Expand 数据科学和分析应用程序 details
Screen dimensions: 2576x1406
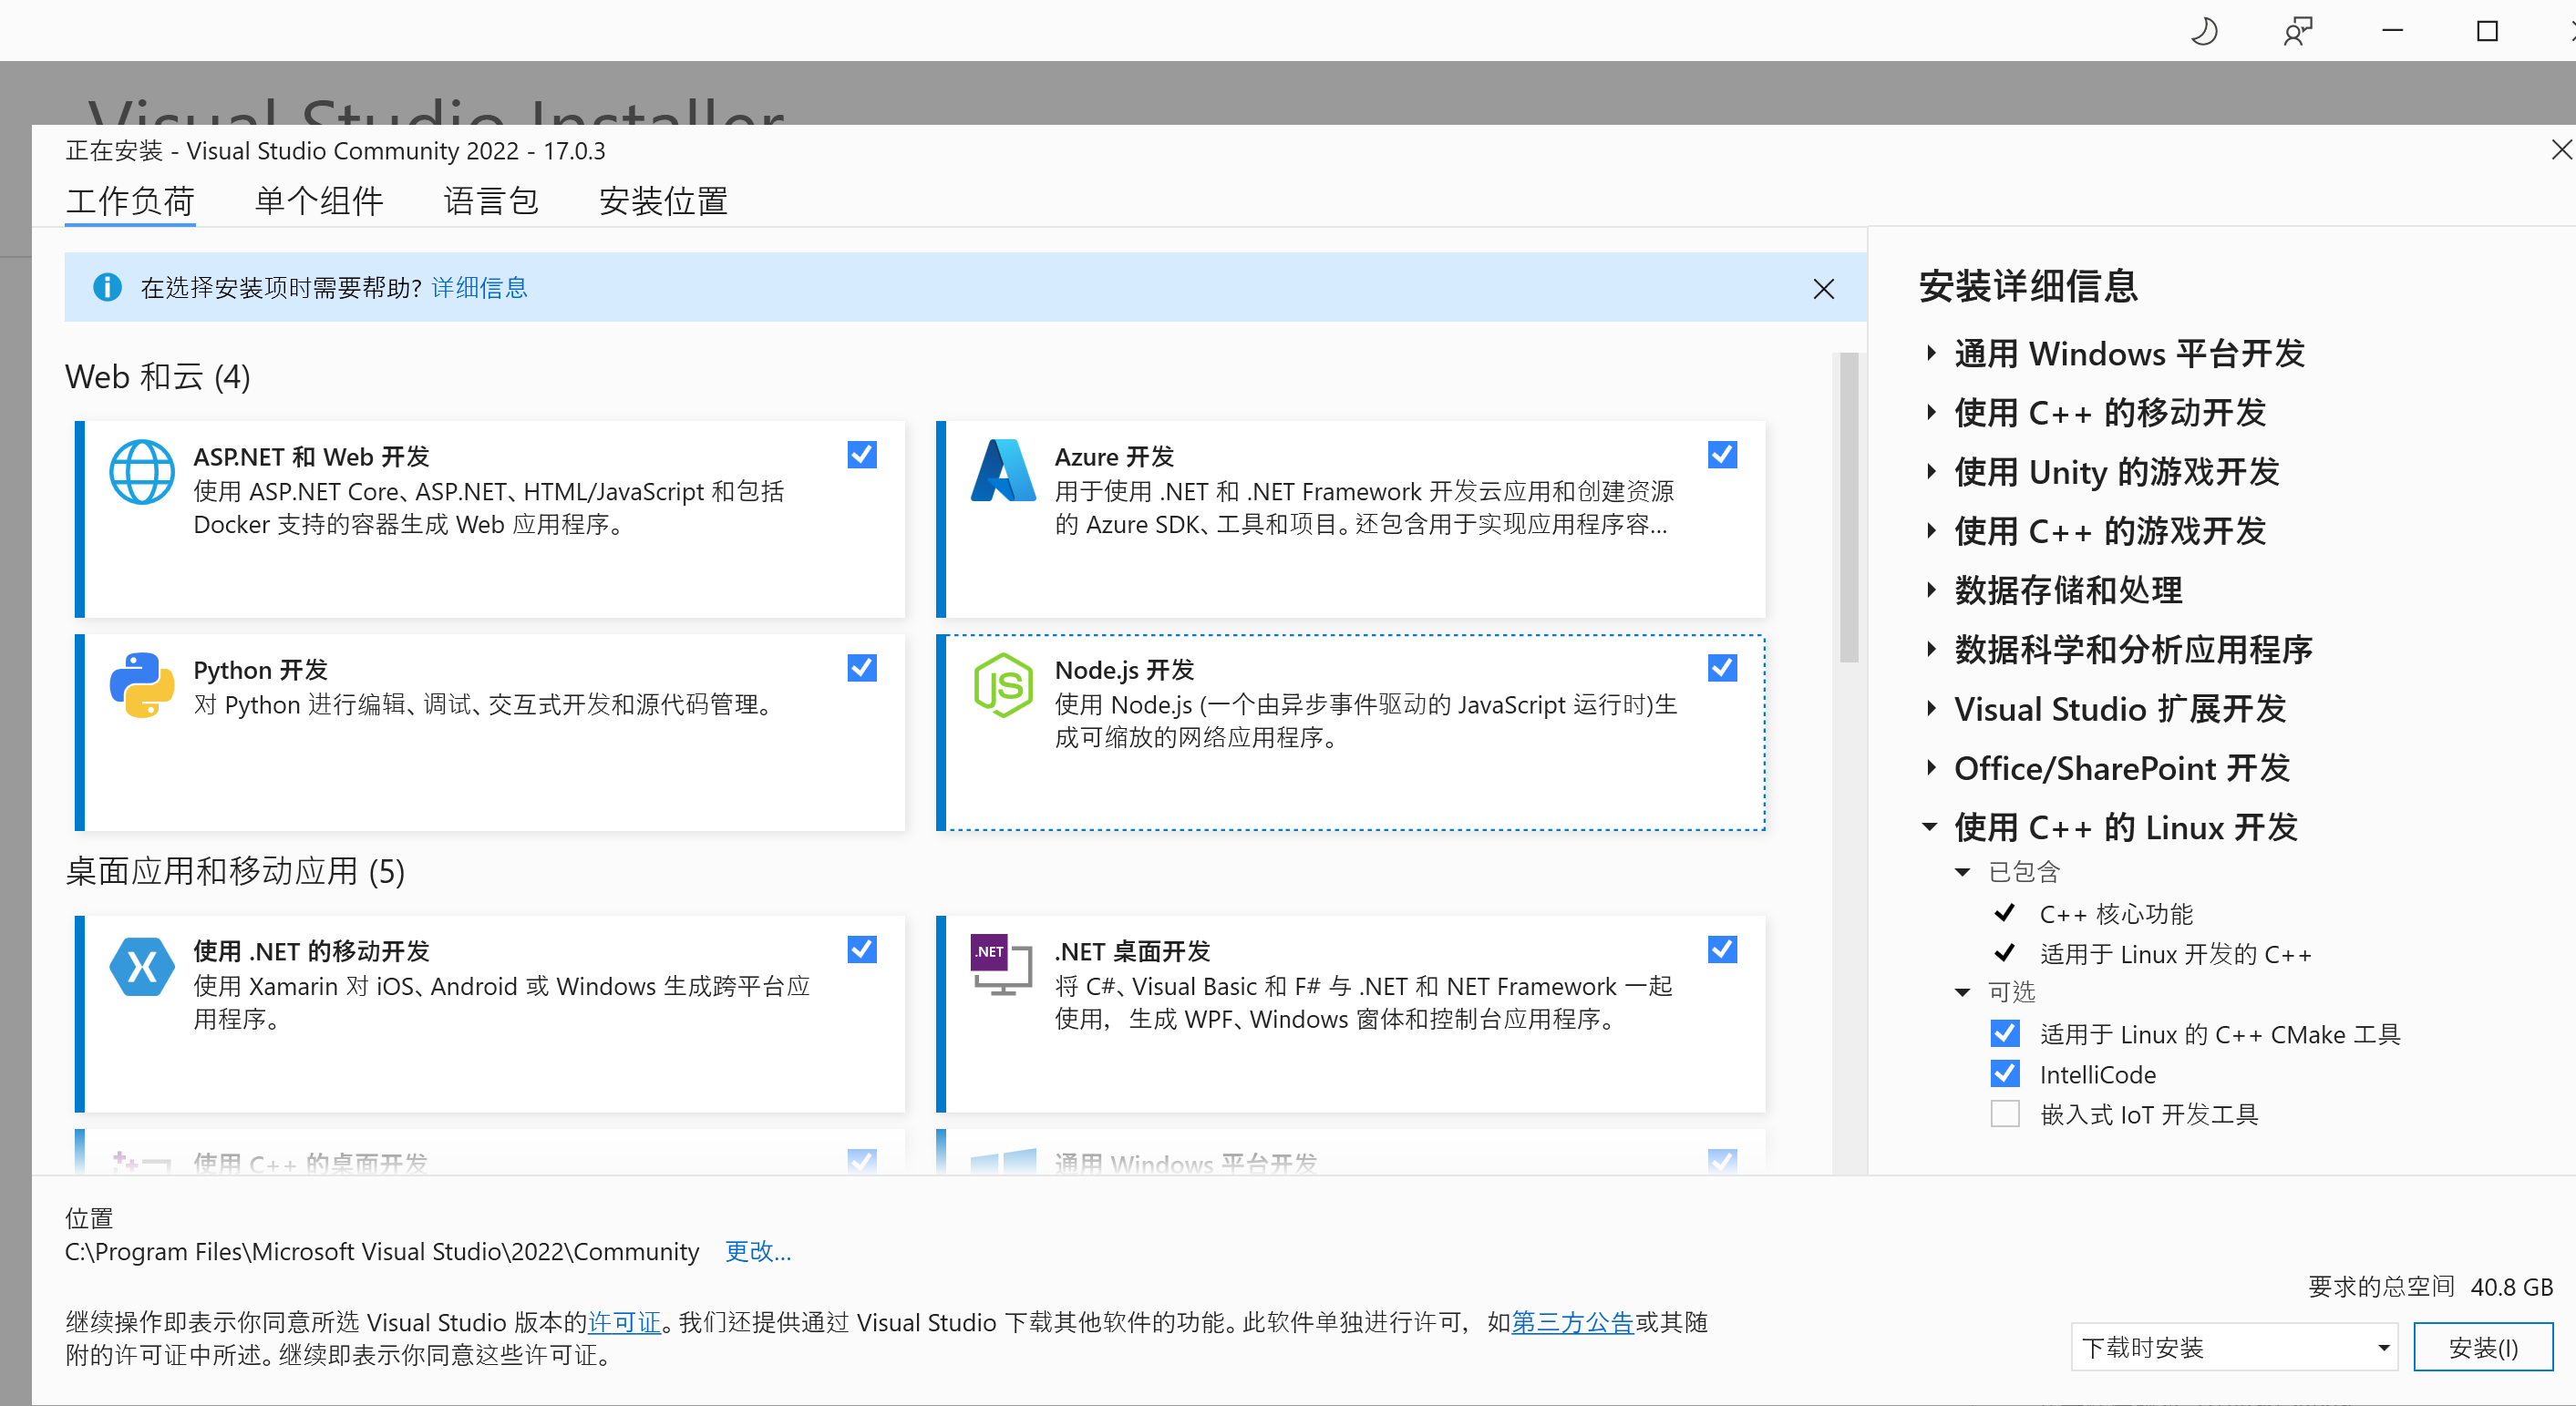tap(1932, 649)
